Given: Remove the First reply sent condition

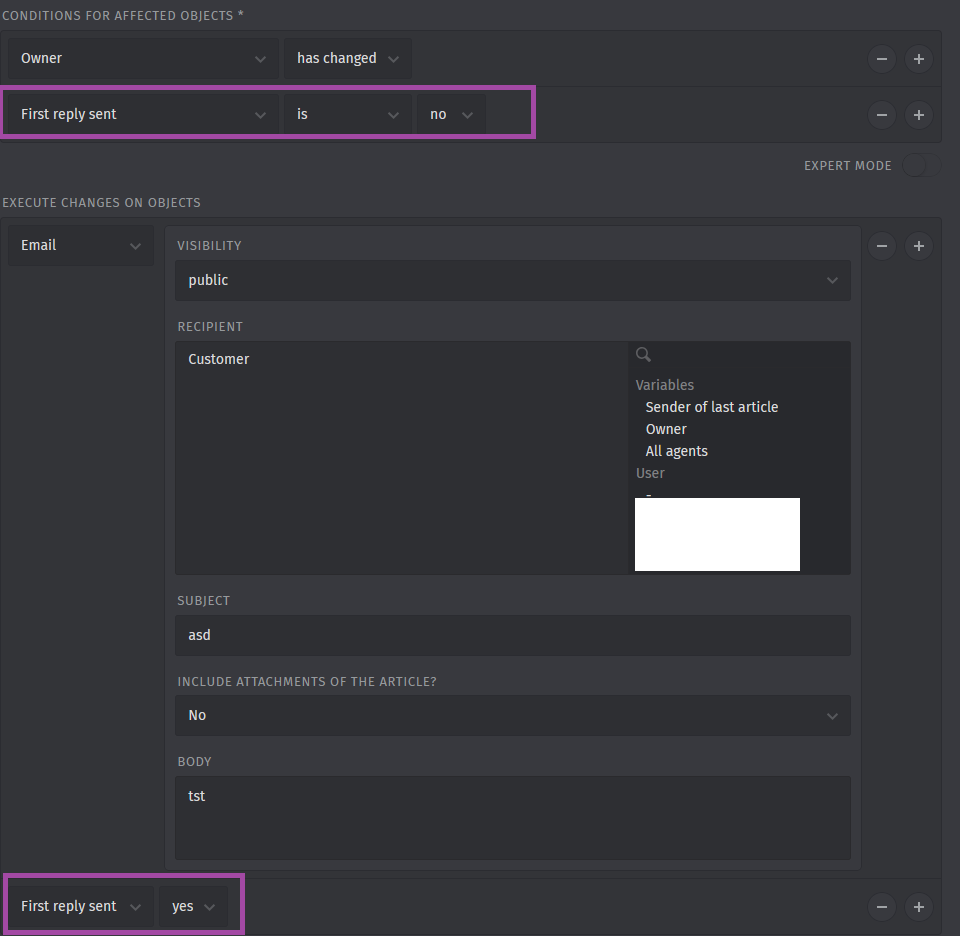Looking at the screenshot, I should [882, 115].
